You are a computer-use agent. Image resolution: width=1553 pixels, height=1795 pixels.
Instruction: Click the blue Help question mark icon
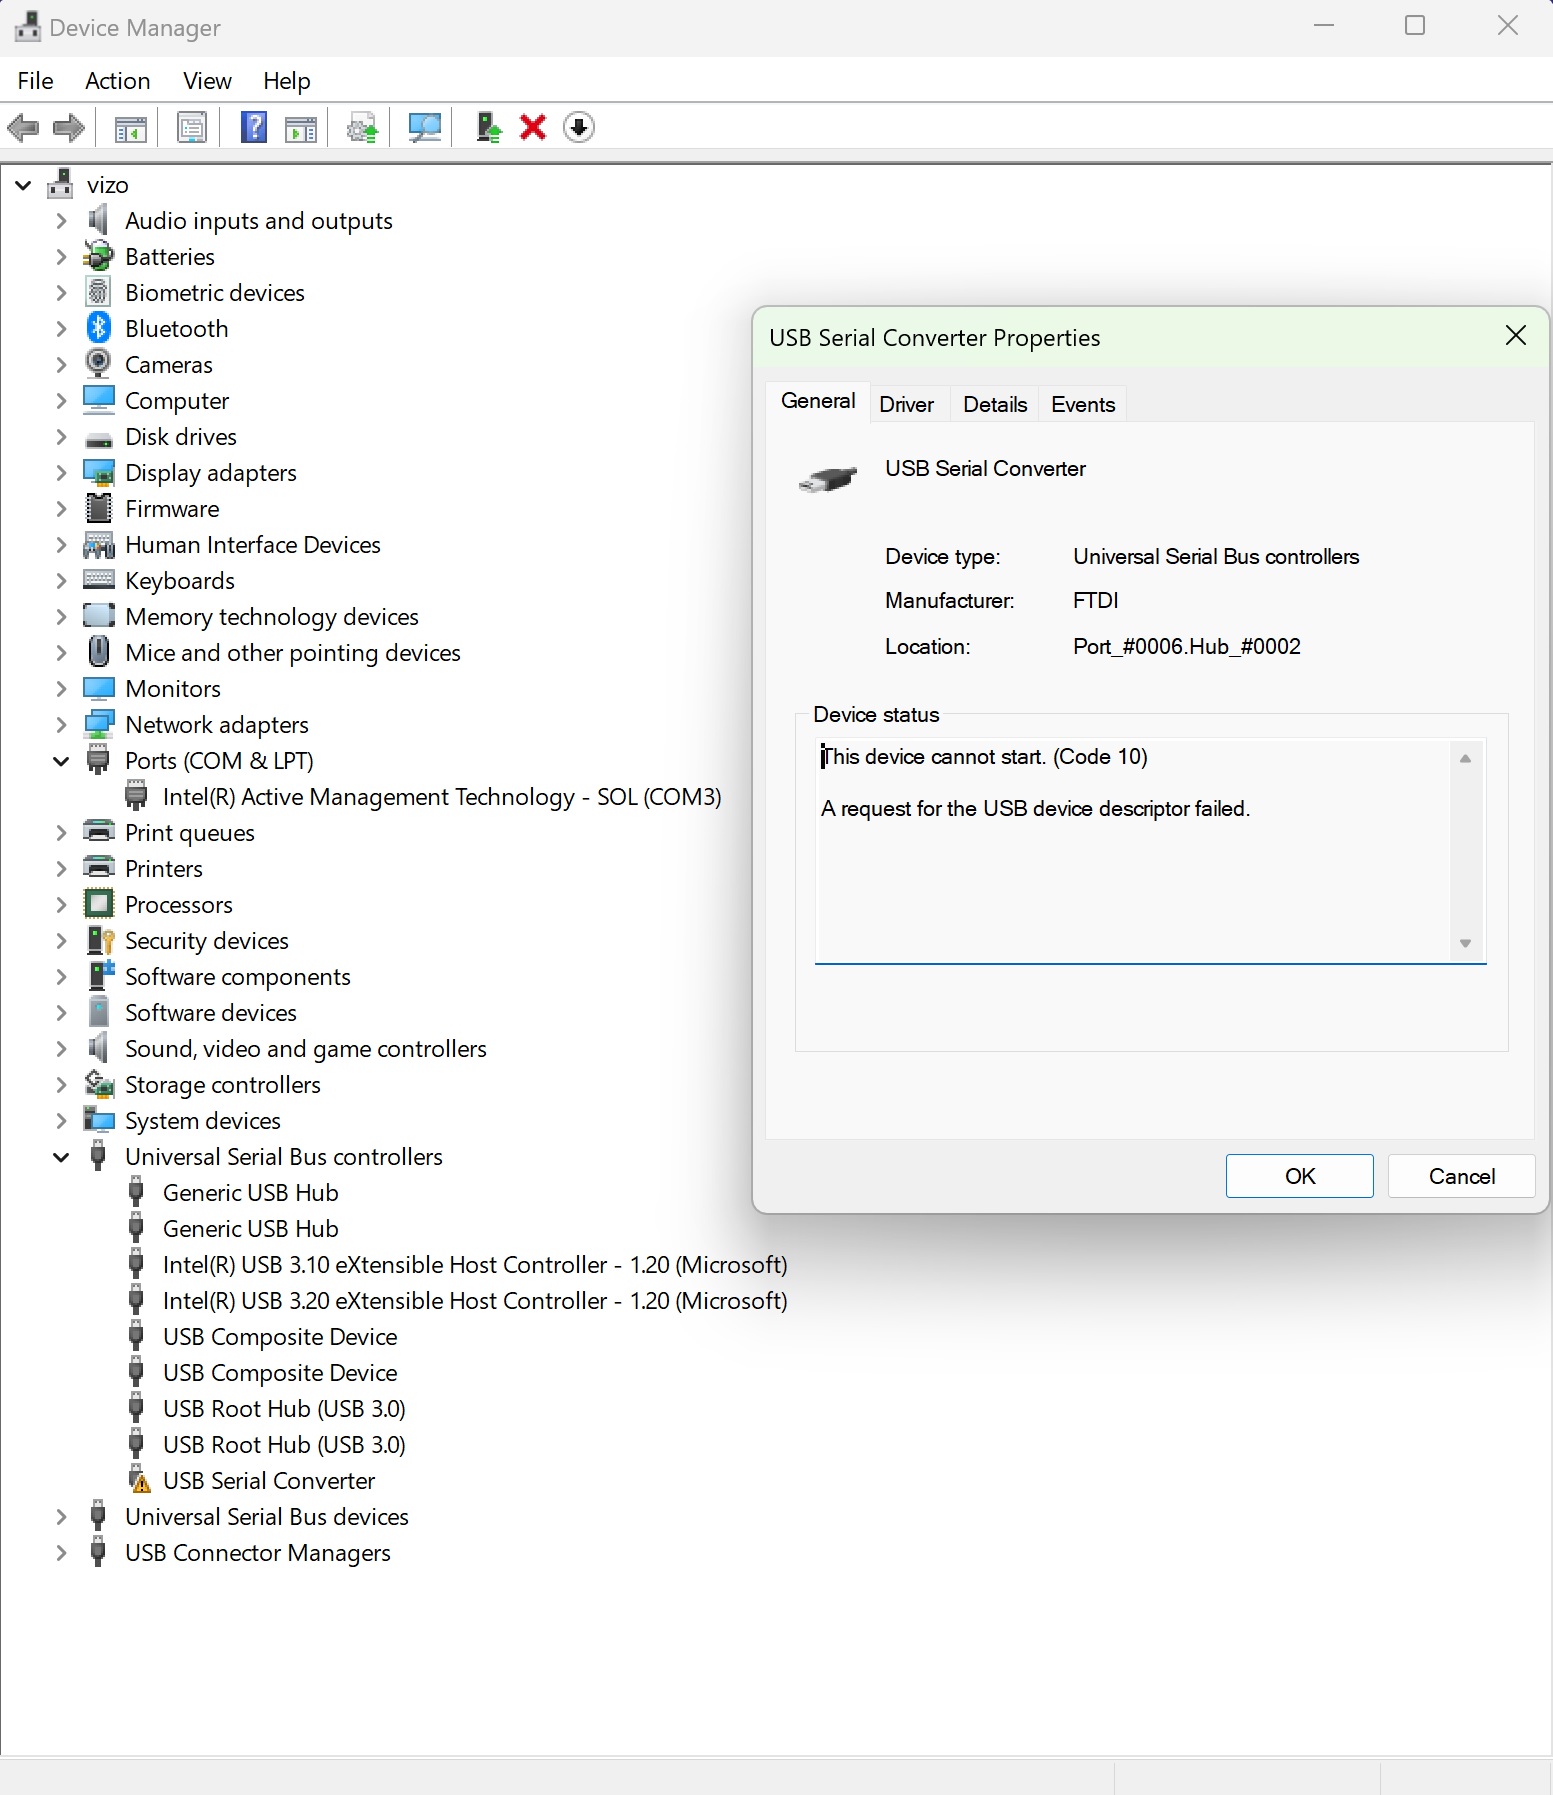[x=254, y=127]
